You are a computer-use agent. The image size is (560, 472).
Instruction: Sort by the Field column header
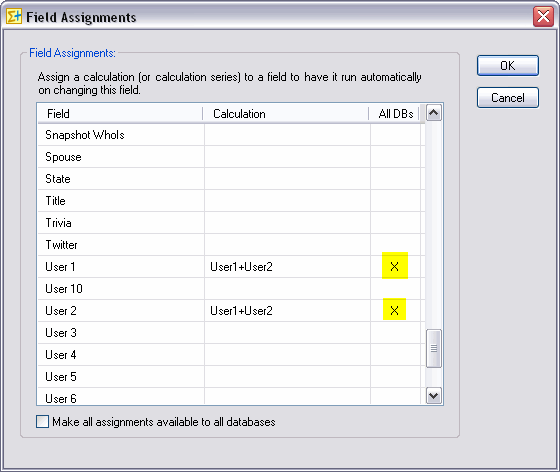point(120,114)
